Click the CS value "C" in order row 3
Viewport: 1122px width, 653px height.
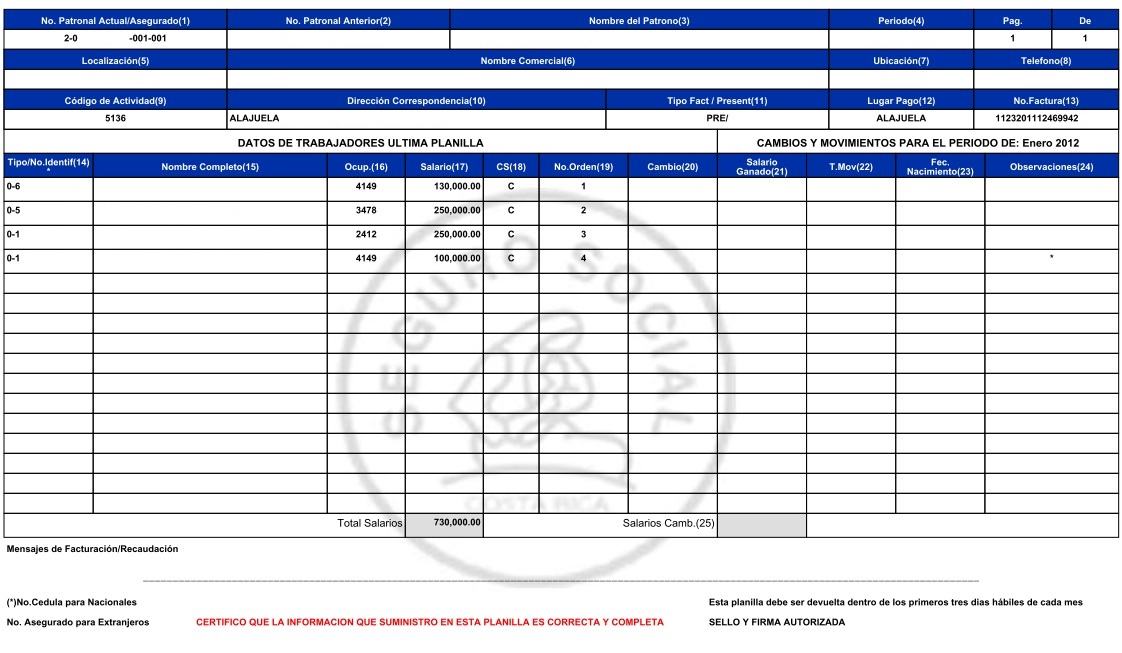(511, 235)
